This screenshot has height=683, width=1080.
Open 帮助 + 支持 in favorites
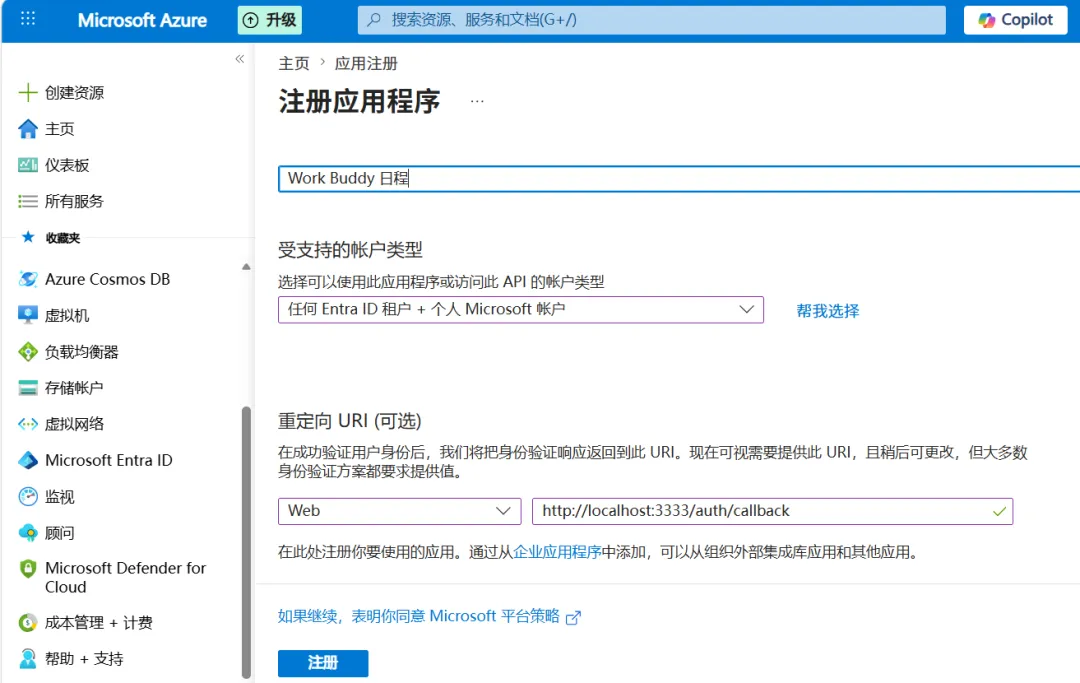[x=84, y=659]
